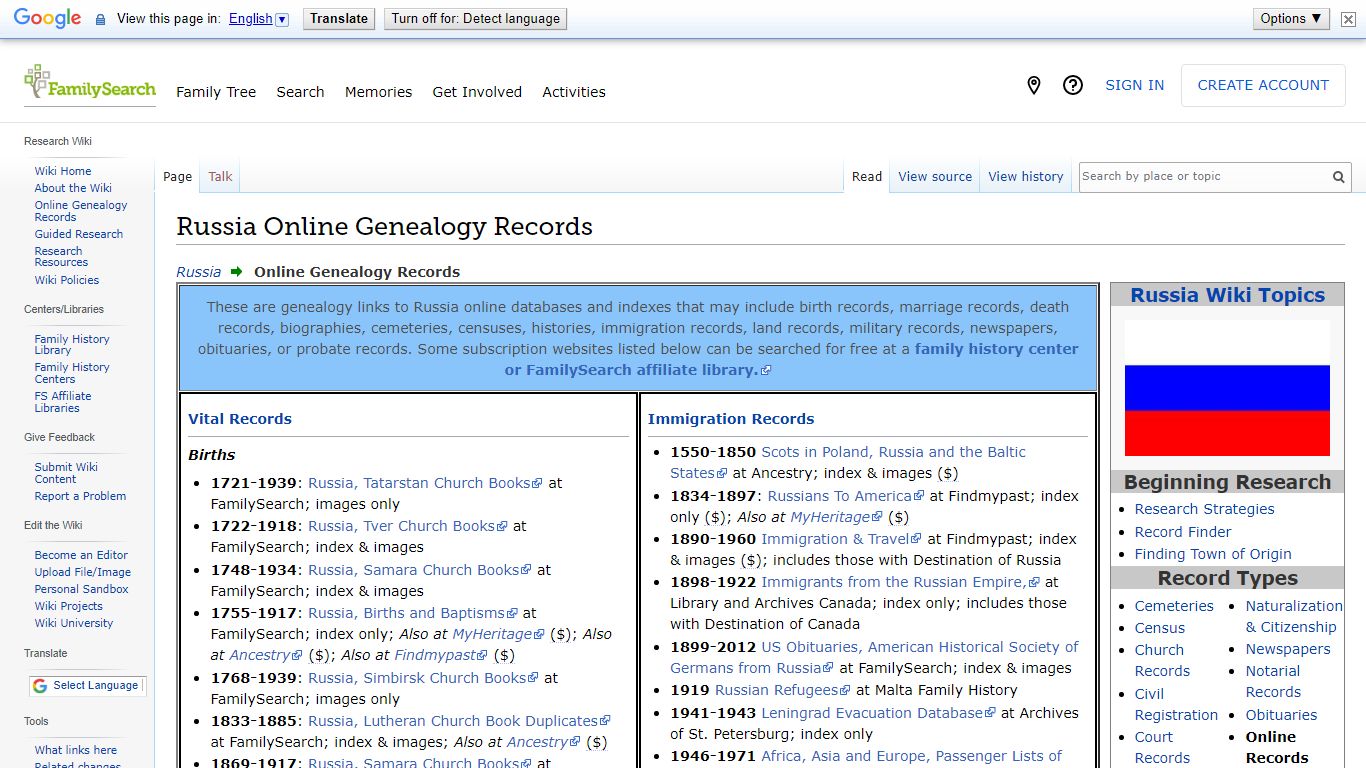Image resolution: width=1366 pixels, height=768 pixels.
Task: Click the Google logo in translate bar
Action: point(47,18)
